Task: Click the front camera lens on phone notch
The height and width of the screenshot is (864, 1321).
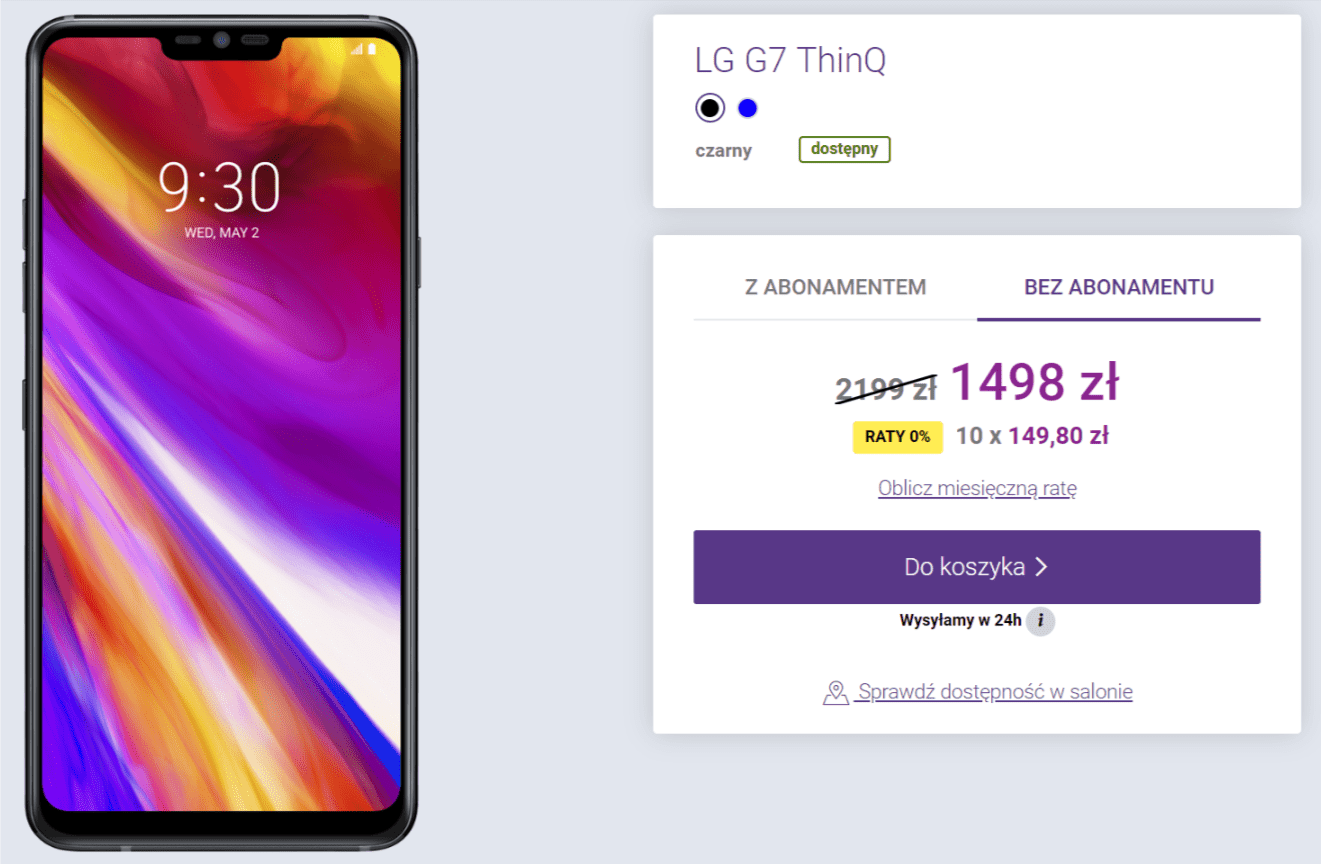Action: point(221,42)
